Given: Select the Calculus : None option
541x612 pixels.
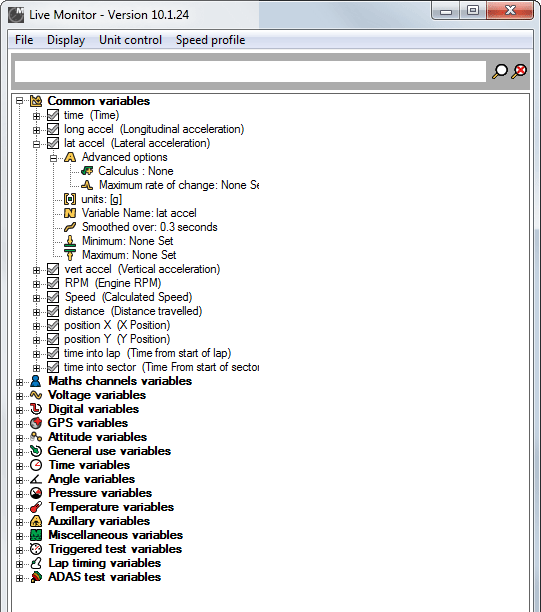Looking at the screenshot, I should coord(136,171).
